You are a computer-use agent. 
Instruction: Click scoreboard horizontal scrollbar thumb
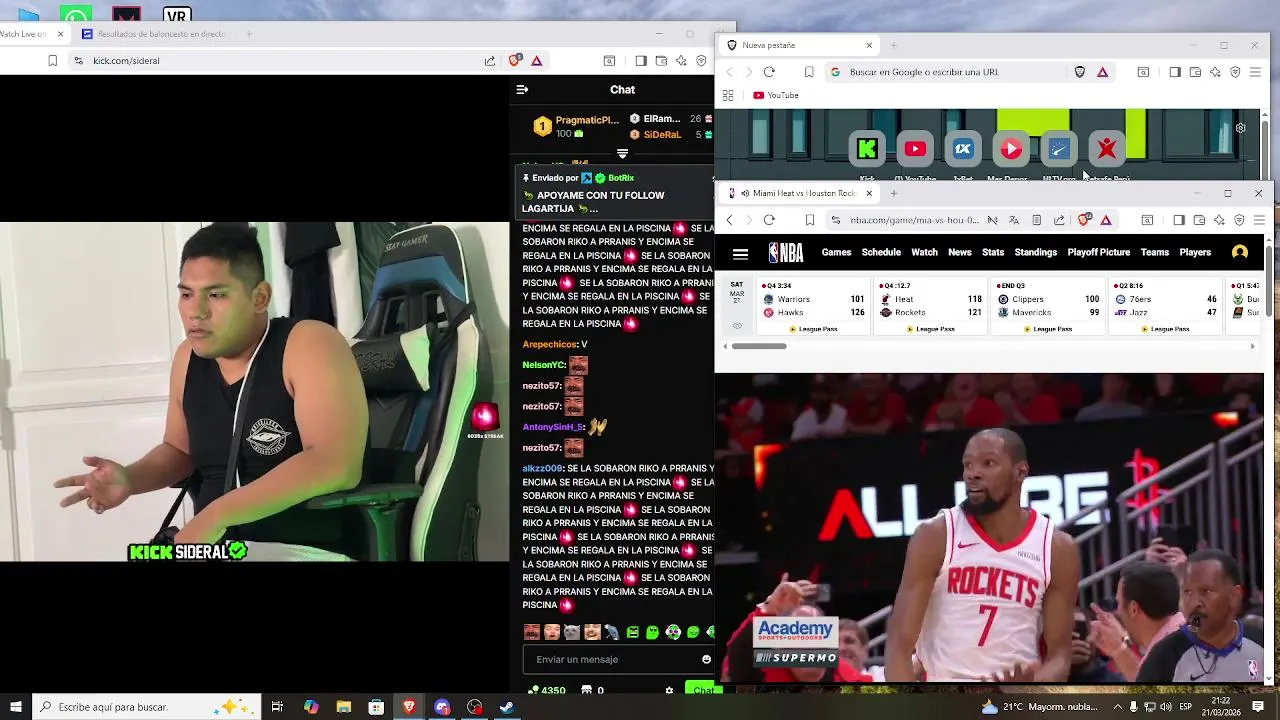759,346
